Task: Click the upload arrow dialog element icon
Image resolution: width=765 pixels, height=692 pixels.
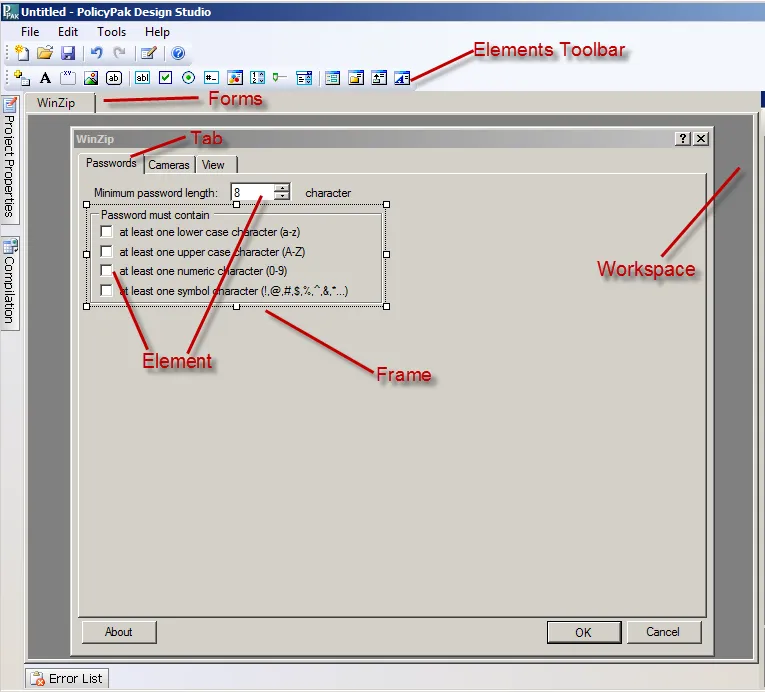Action: pyautogui.click(x=379, y=78)
